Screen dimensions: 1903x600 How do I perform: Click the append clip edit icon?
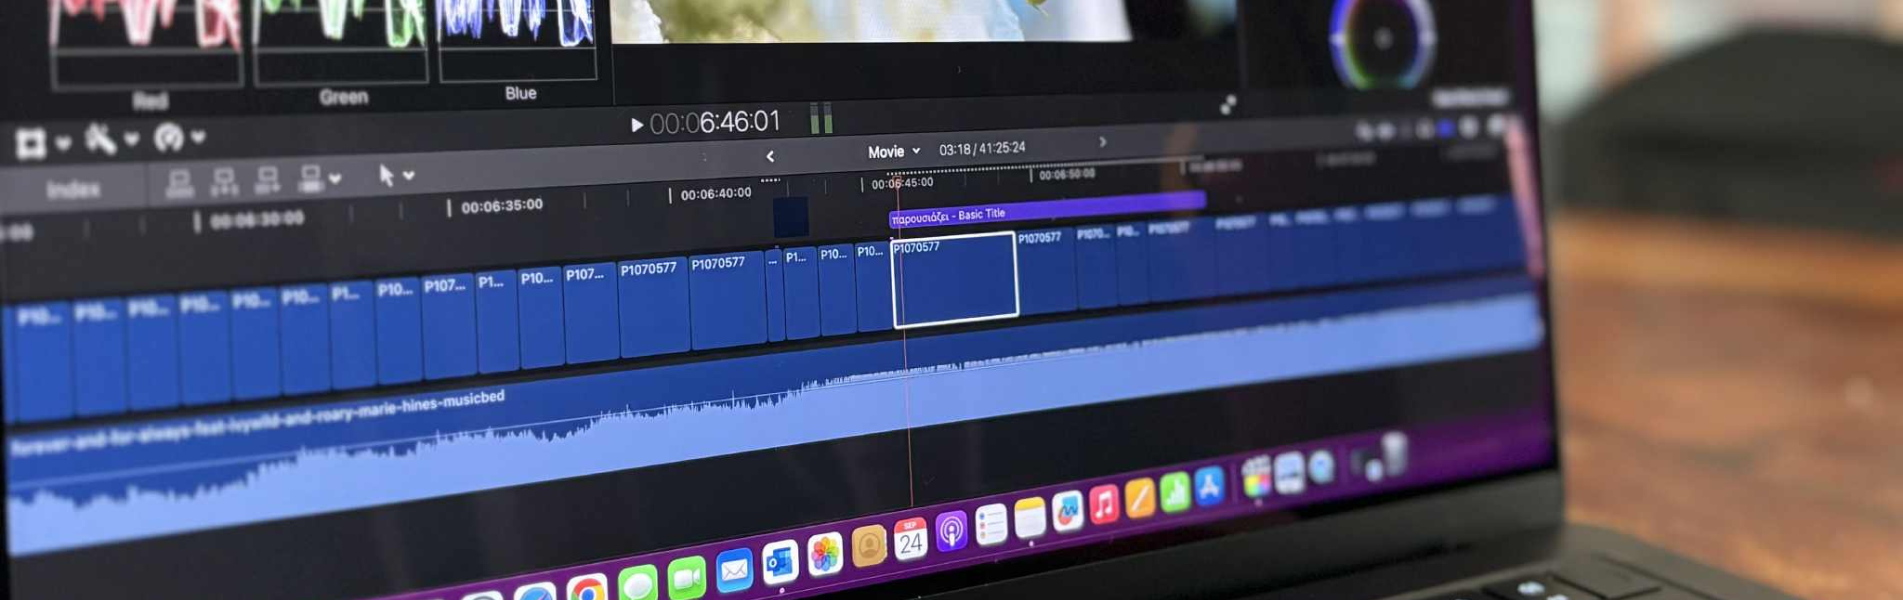pyautogui.click(x=267, y=180)
